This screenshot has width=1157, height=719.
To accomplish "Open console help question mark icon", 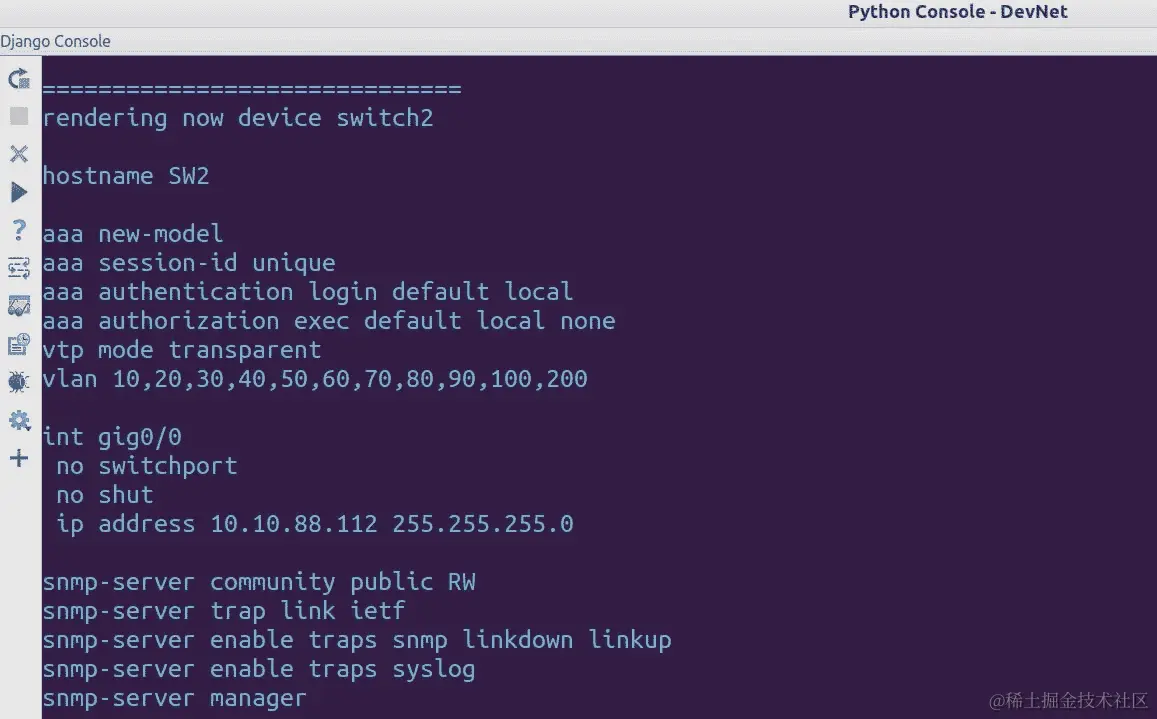I will [19, 230].
